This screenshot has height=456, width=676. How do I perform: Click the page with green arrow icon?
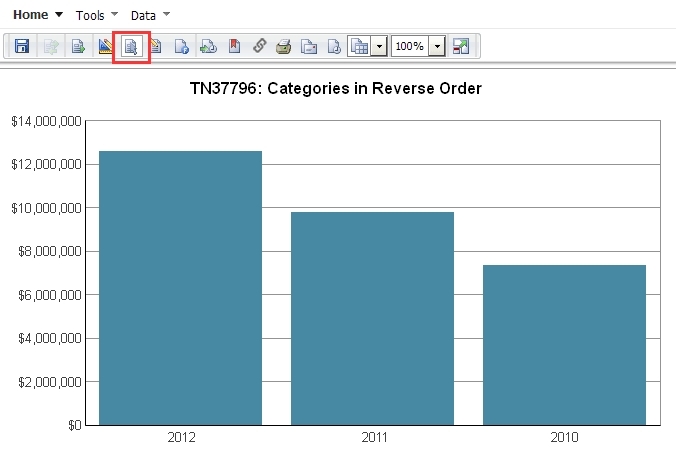point(208,46)
